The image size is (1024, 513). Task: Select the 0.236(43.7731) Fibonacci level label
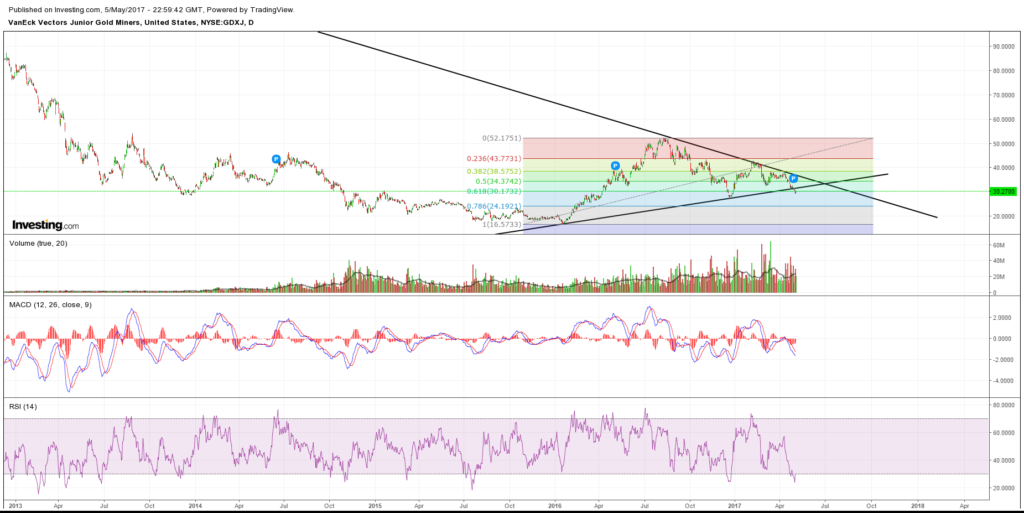pyautogui.click(x=494, y=159)
